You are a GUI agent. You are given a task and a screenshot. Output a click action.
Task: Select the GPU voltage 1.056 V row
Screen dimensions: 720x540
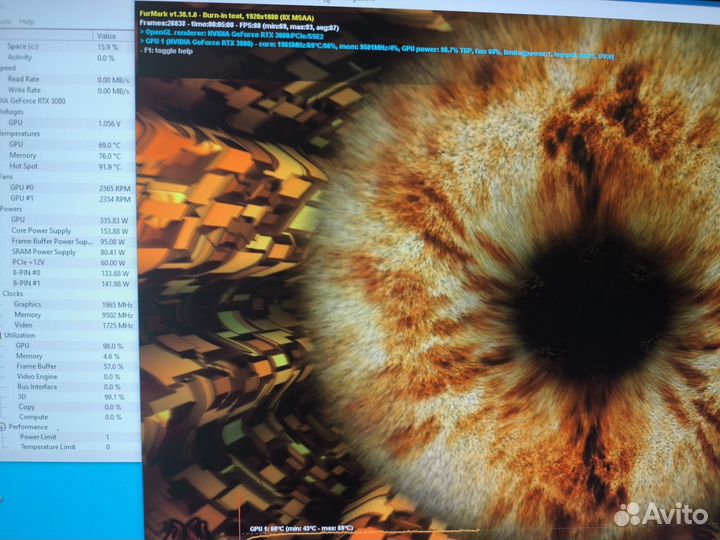click(68, 123)
